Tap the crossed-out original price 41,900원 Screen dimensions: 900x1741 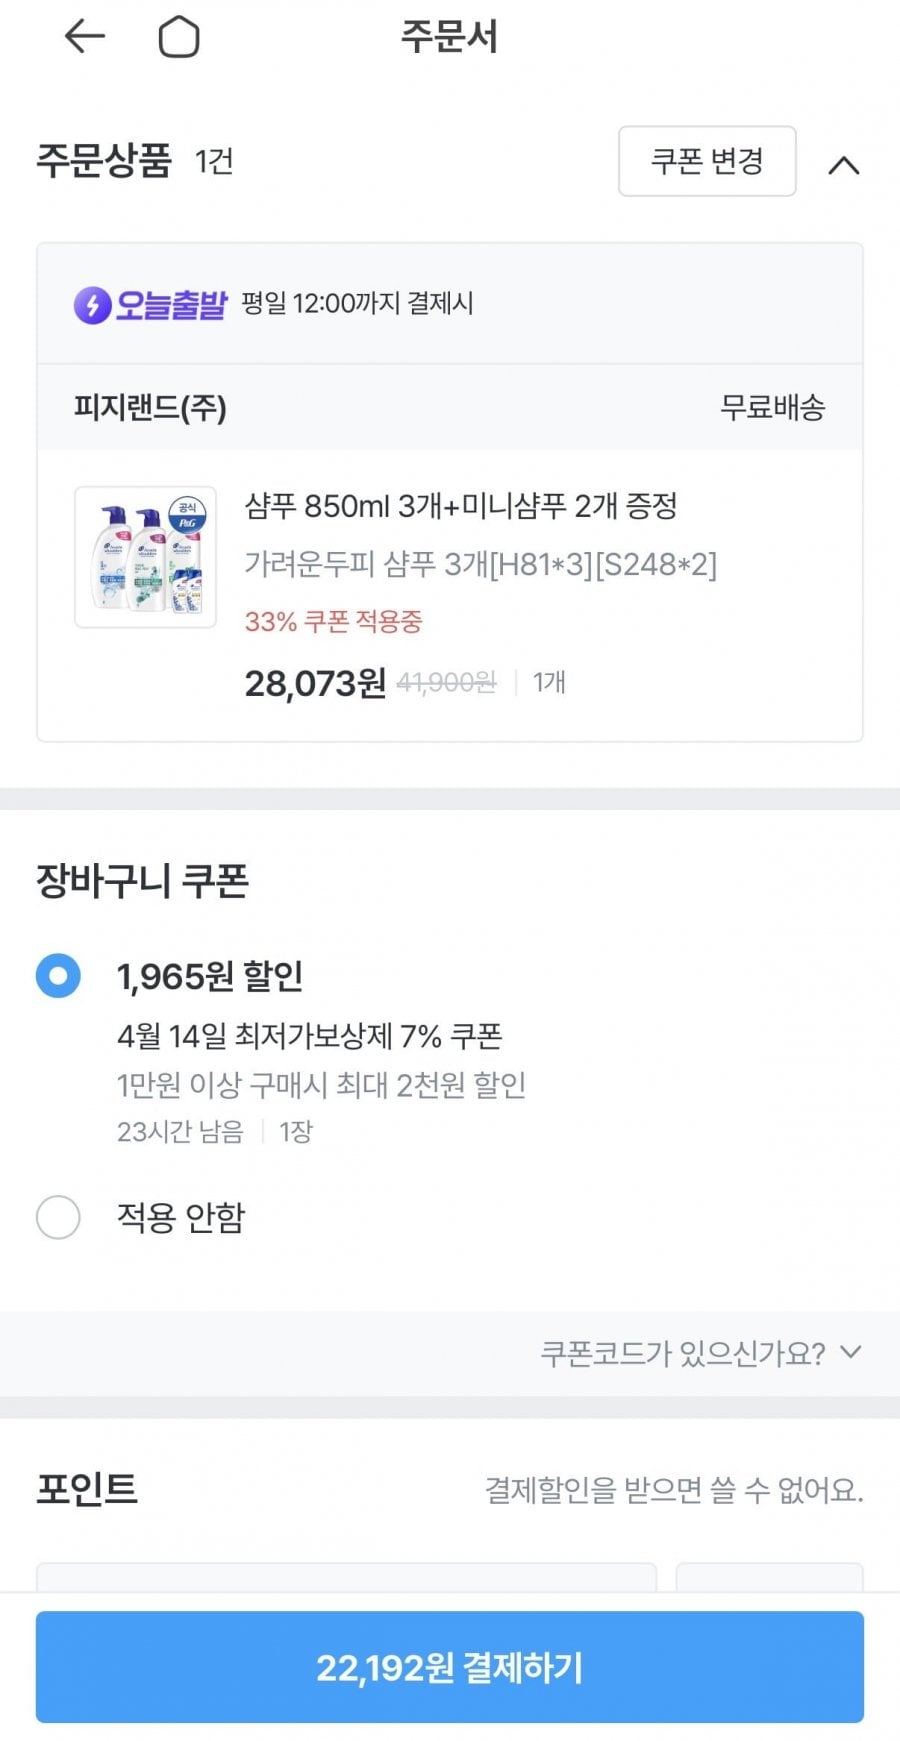tap(446, 683)
